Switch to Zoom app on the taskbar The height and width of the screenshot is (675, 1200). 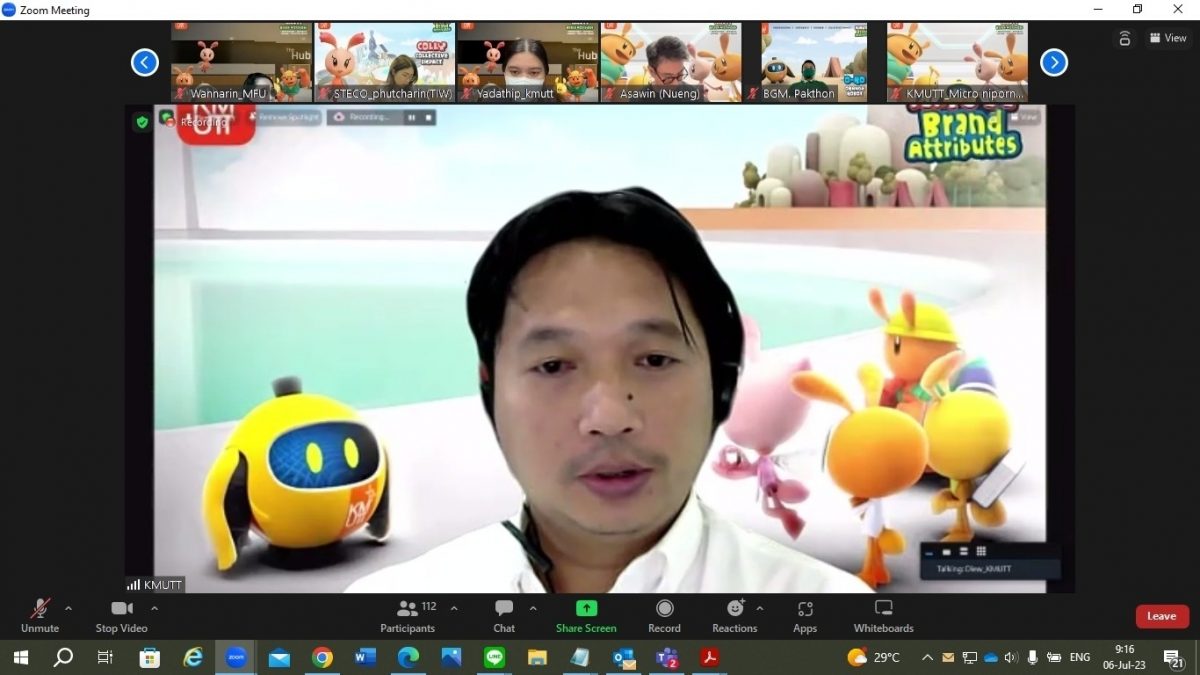coord(236,657)
